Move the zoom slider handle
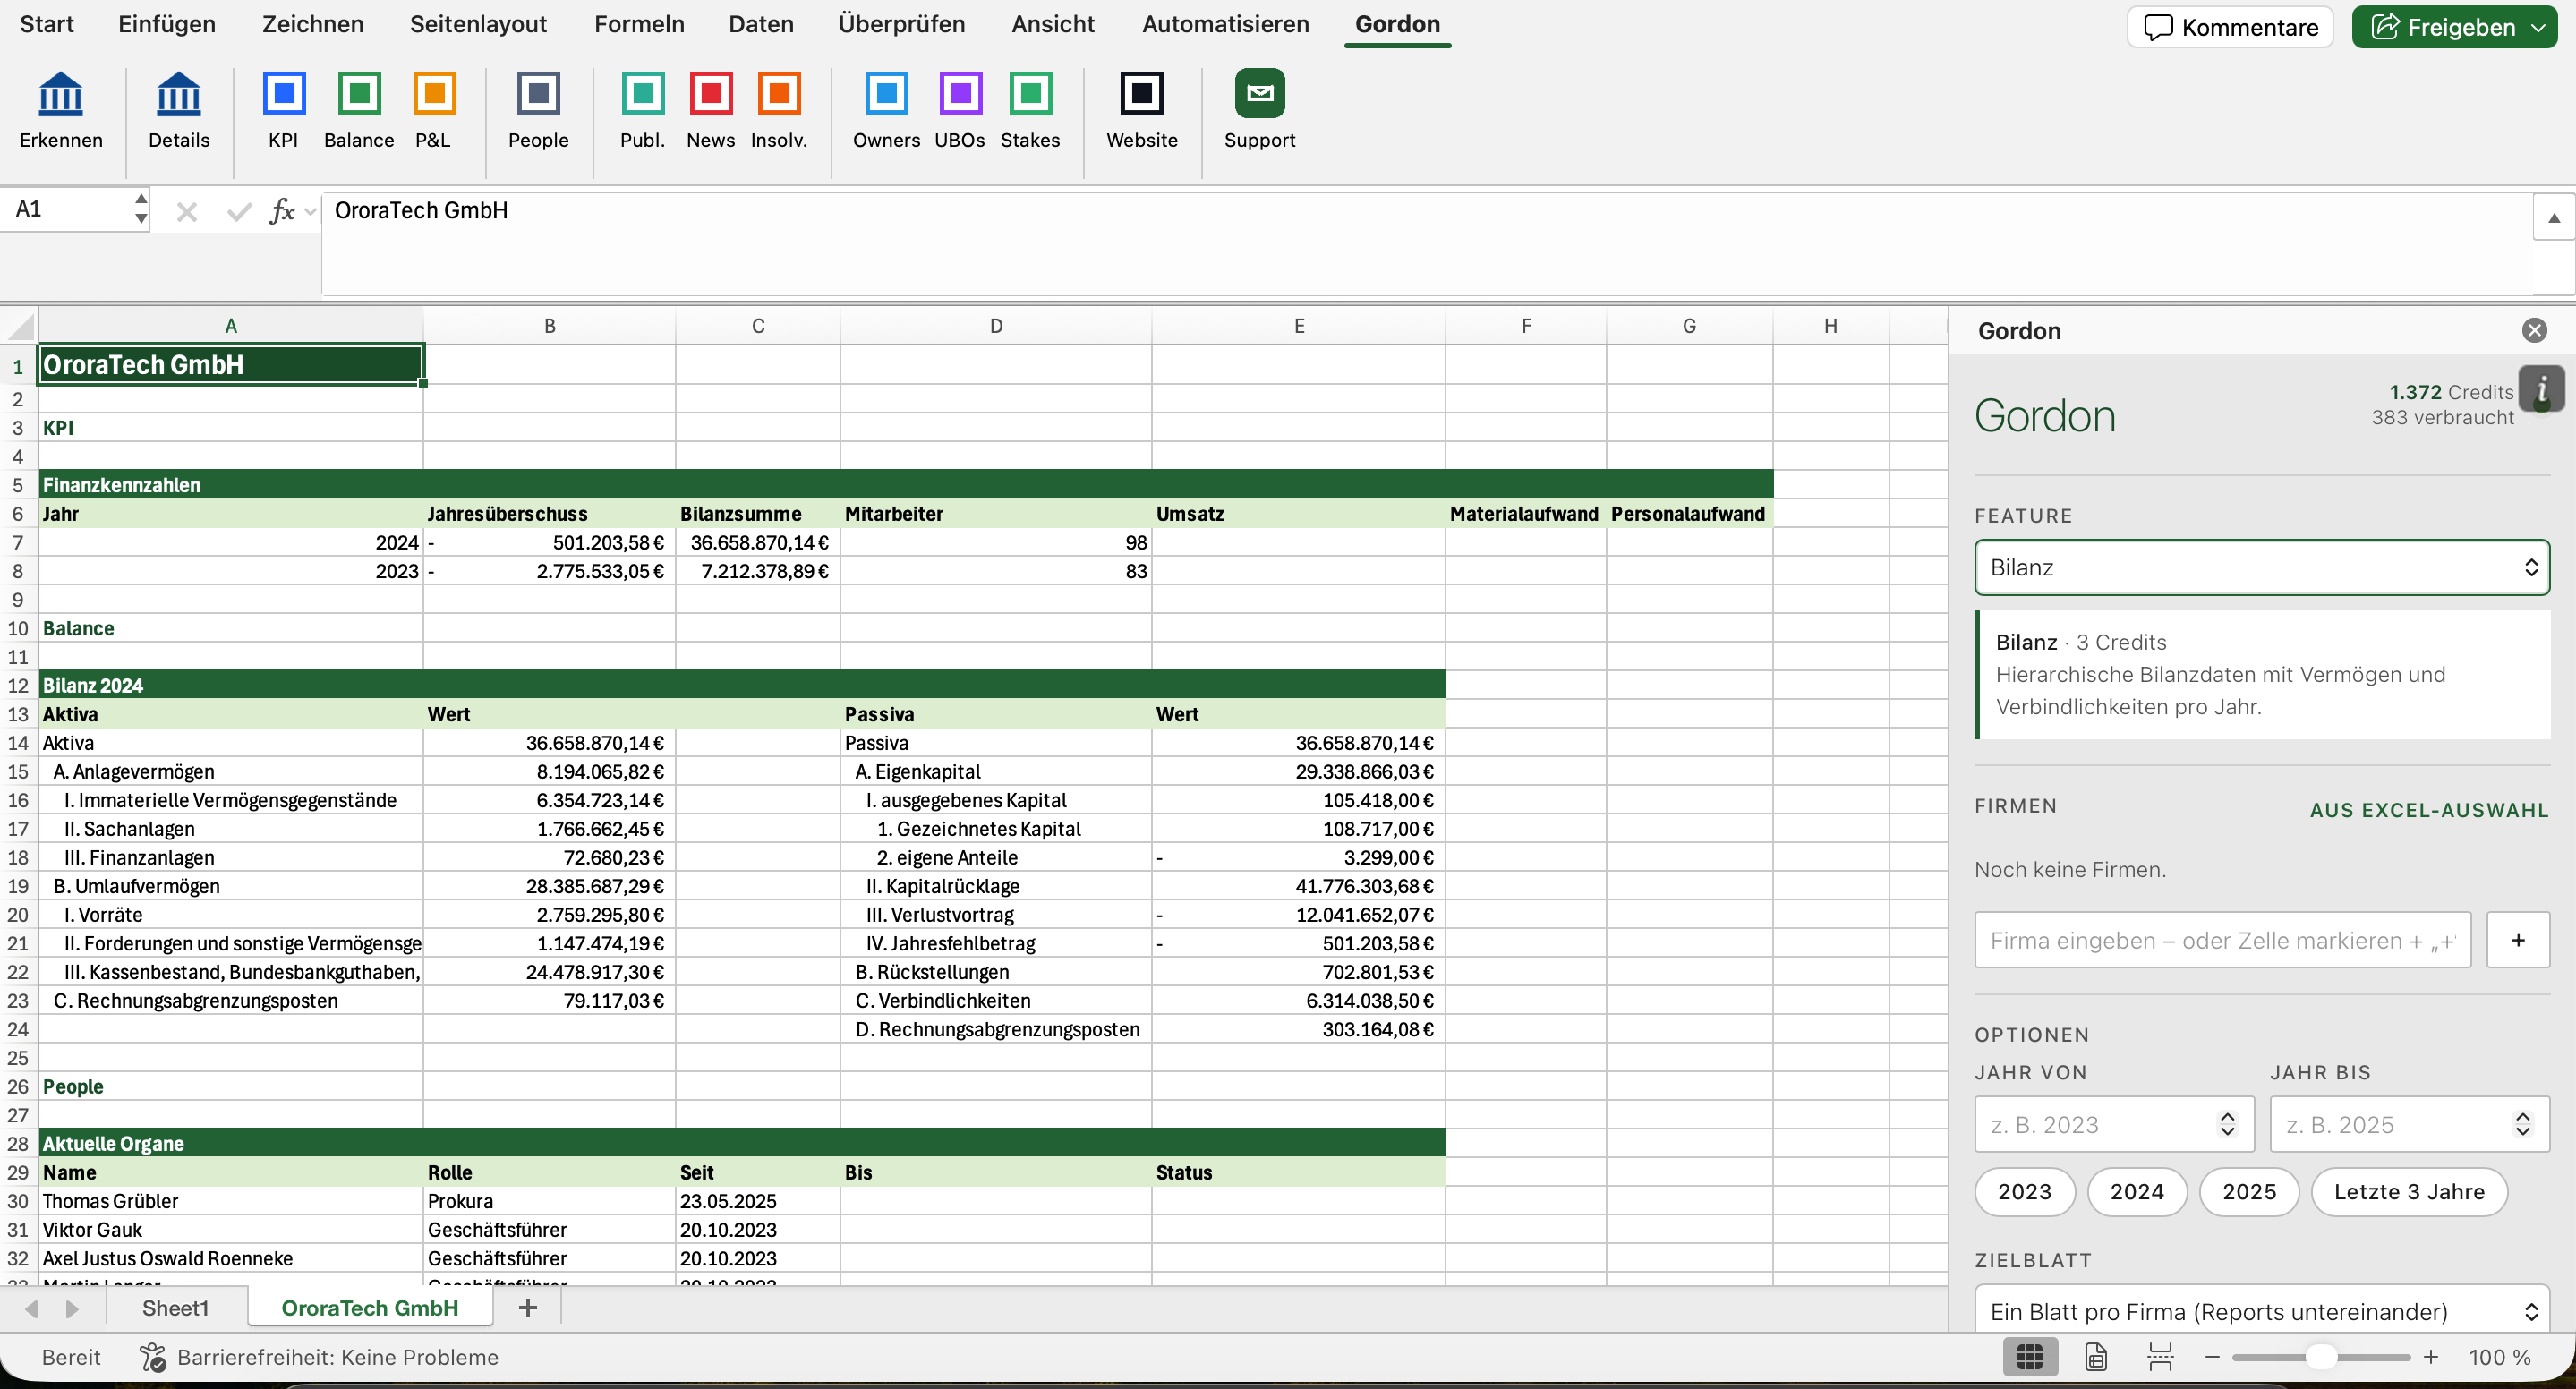The width and height of the screenshot is (2576, 1389). point(2321,1357)
